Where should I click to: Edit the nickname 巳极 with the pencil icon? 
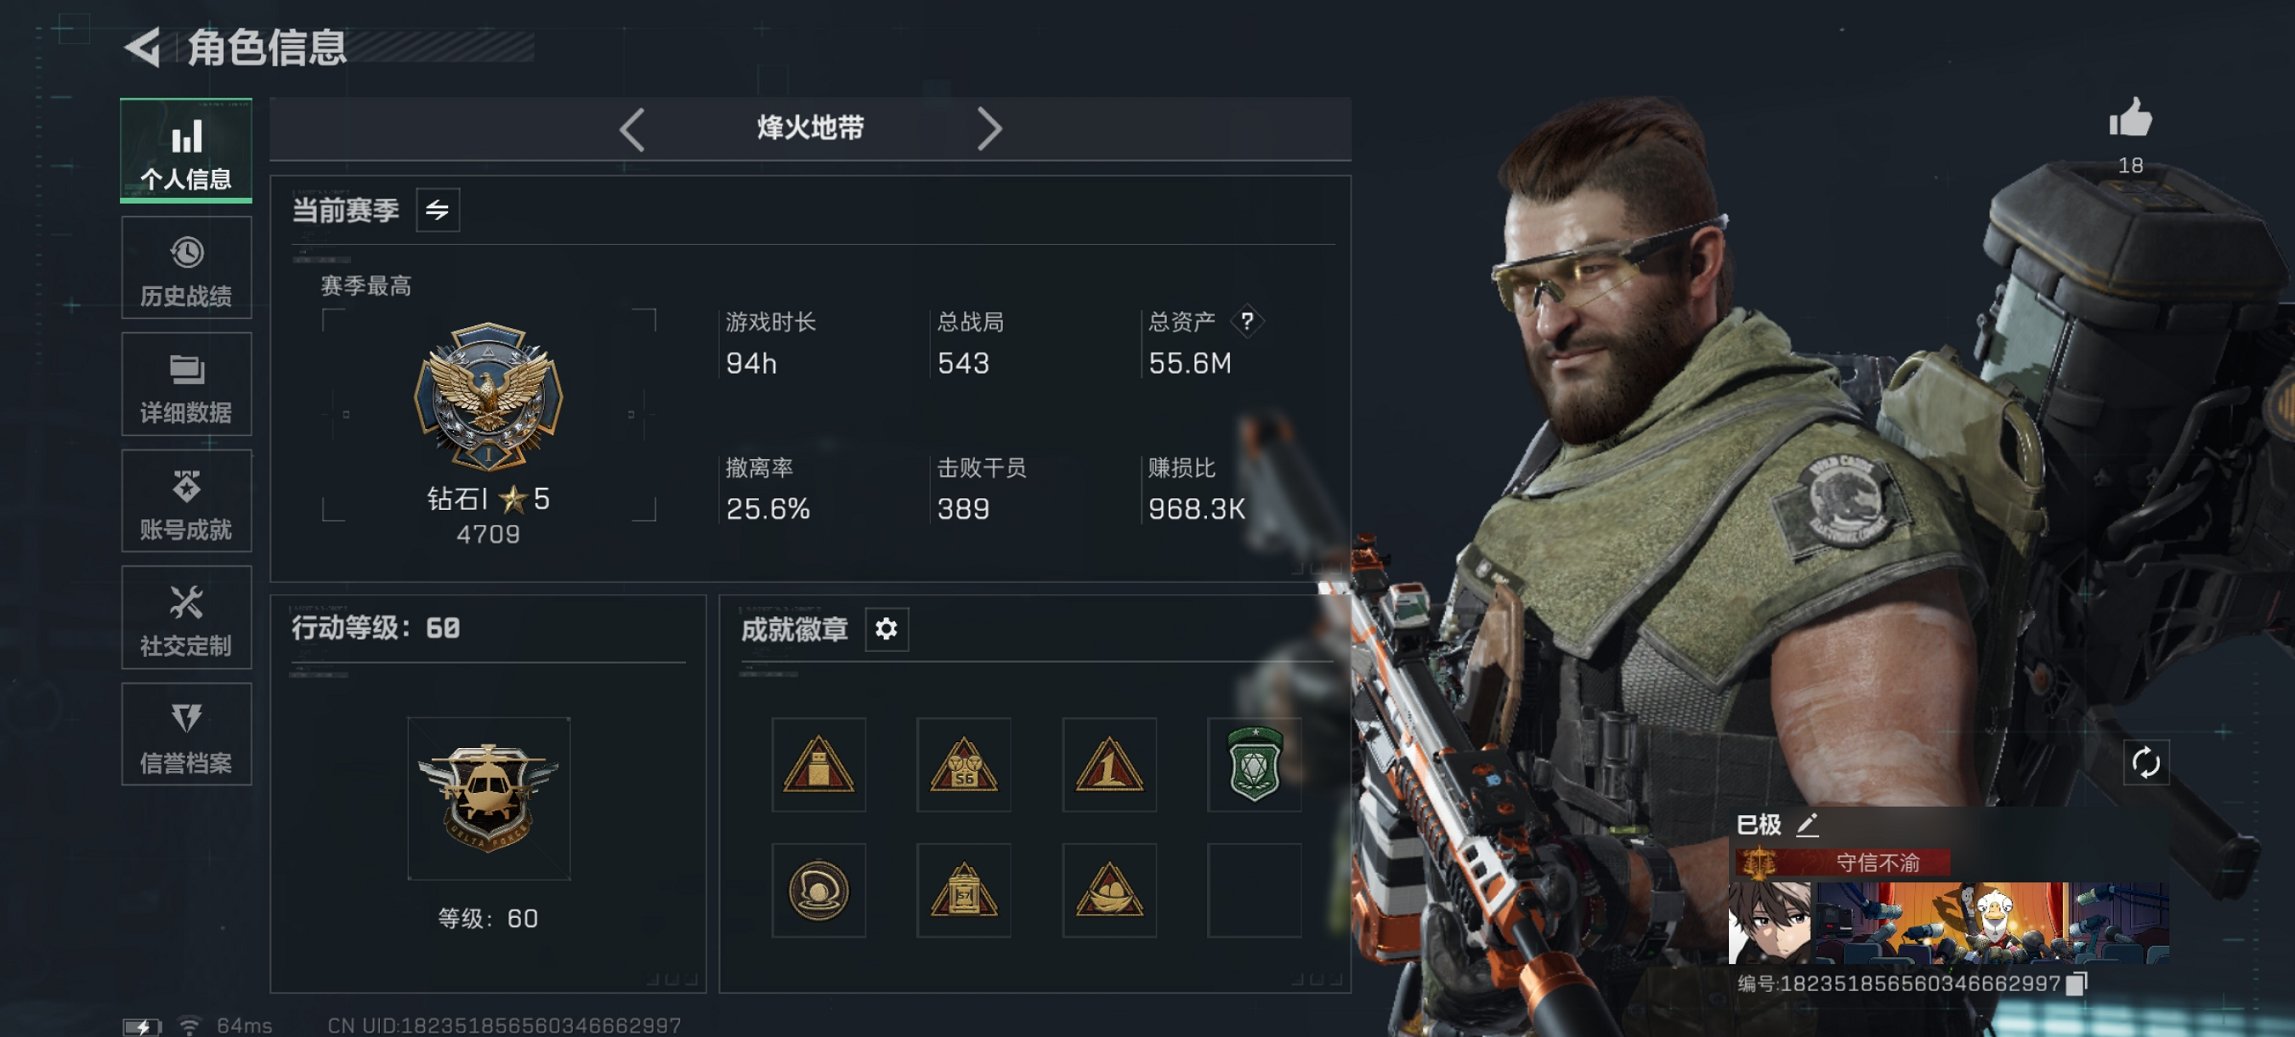(x=1806, y=825)
